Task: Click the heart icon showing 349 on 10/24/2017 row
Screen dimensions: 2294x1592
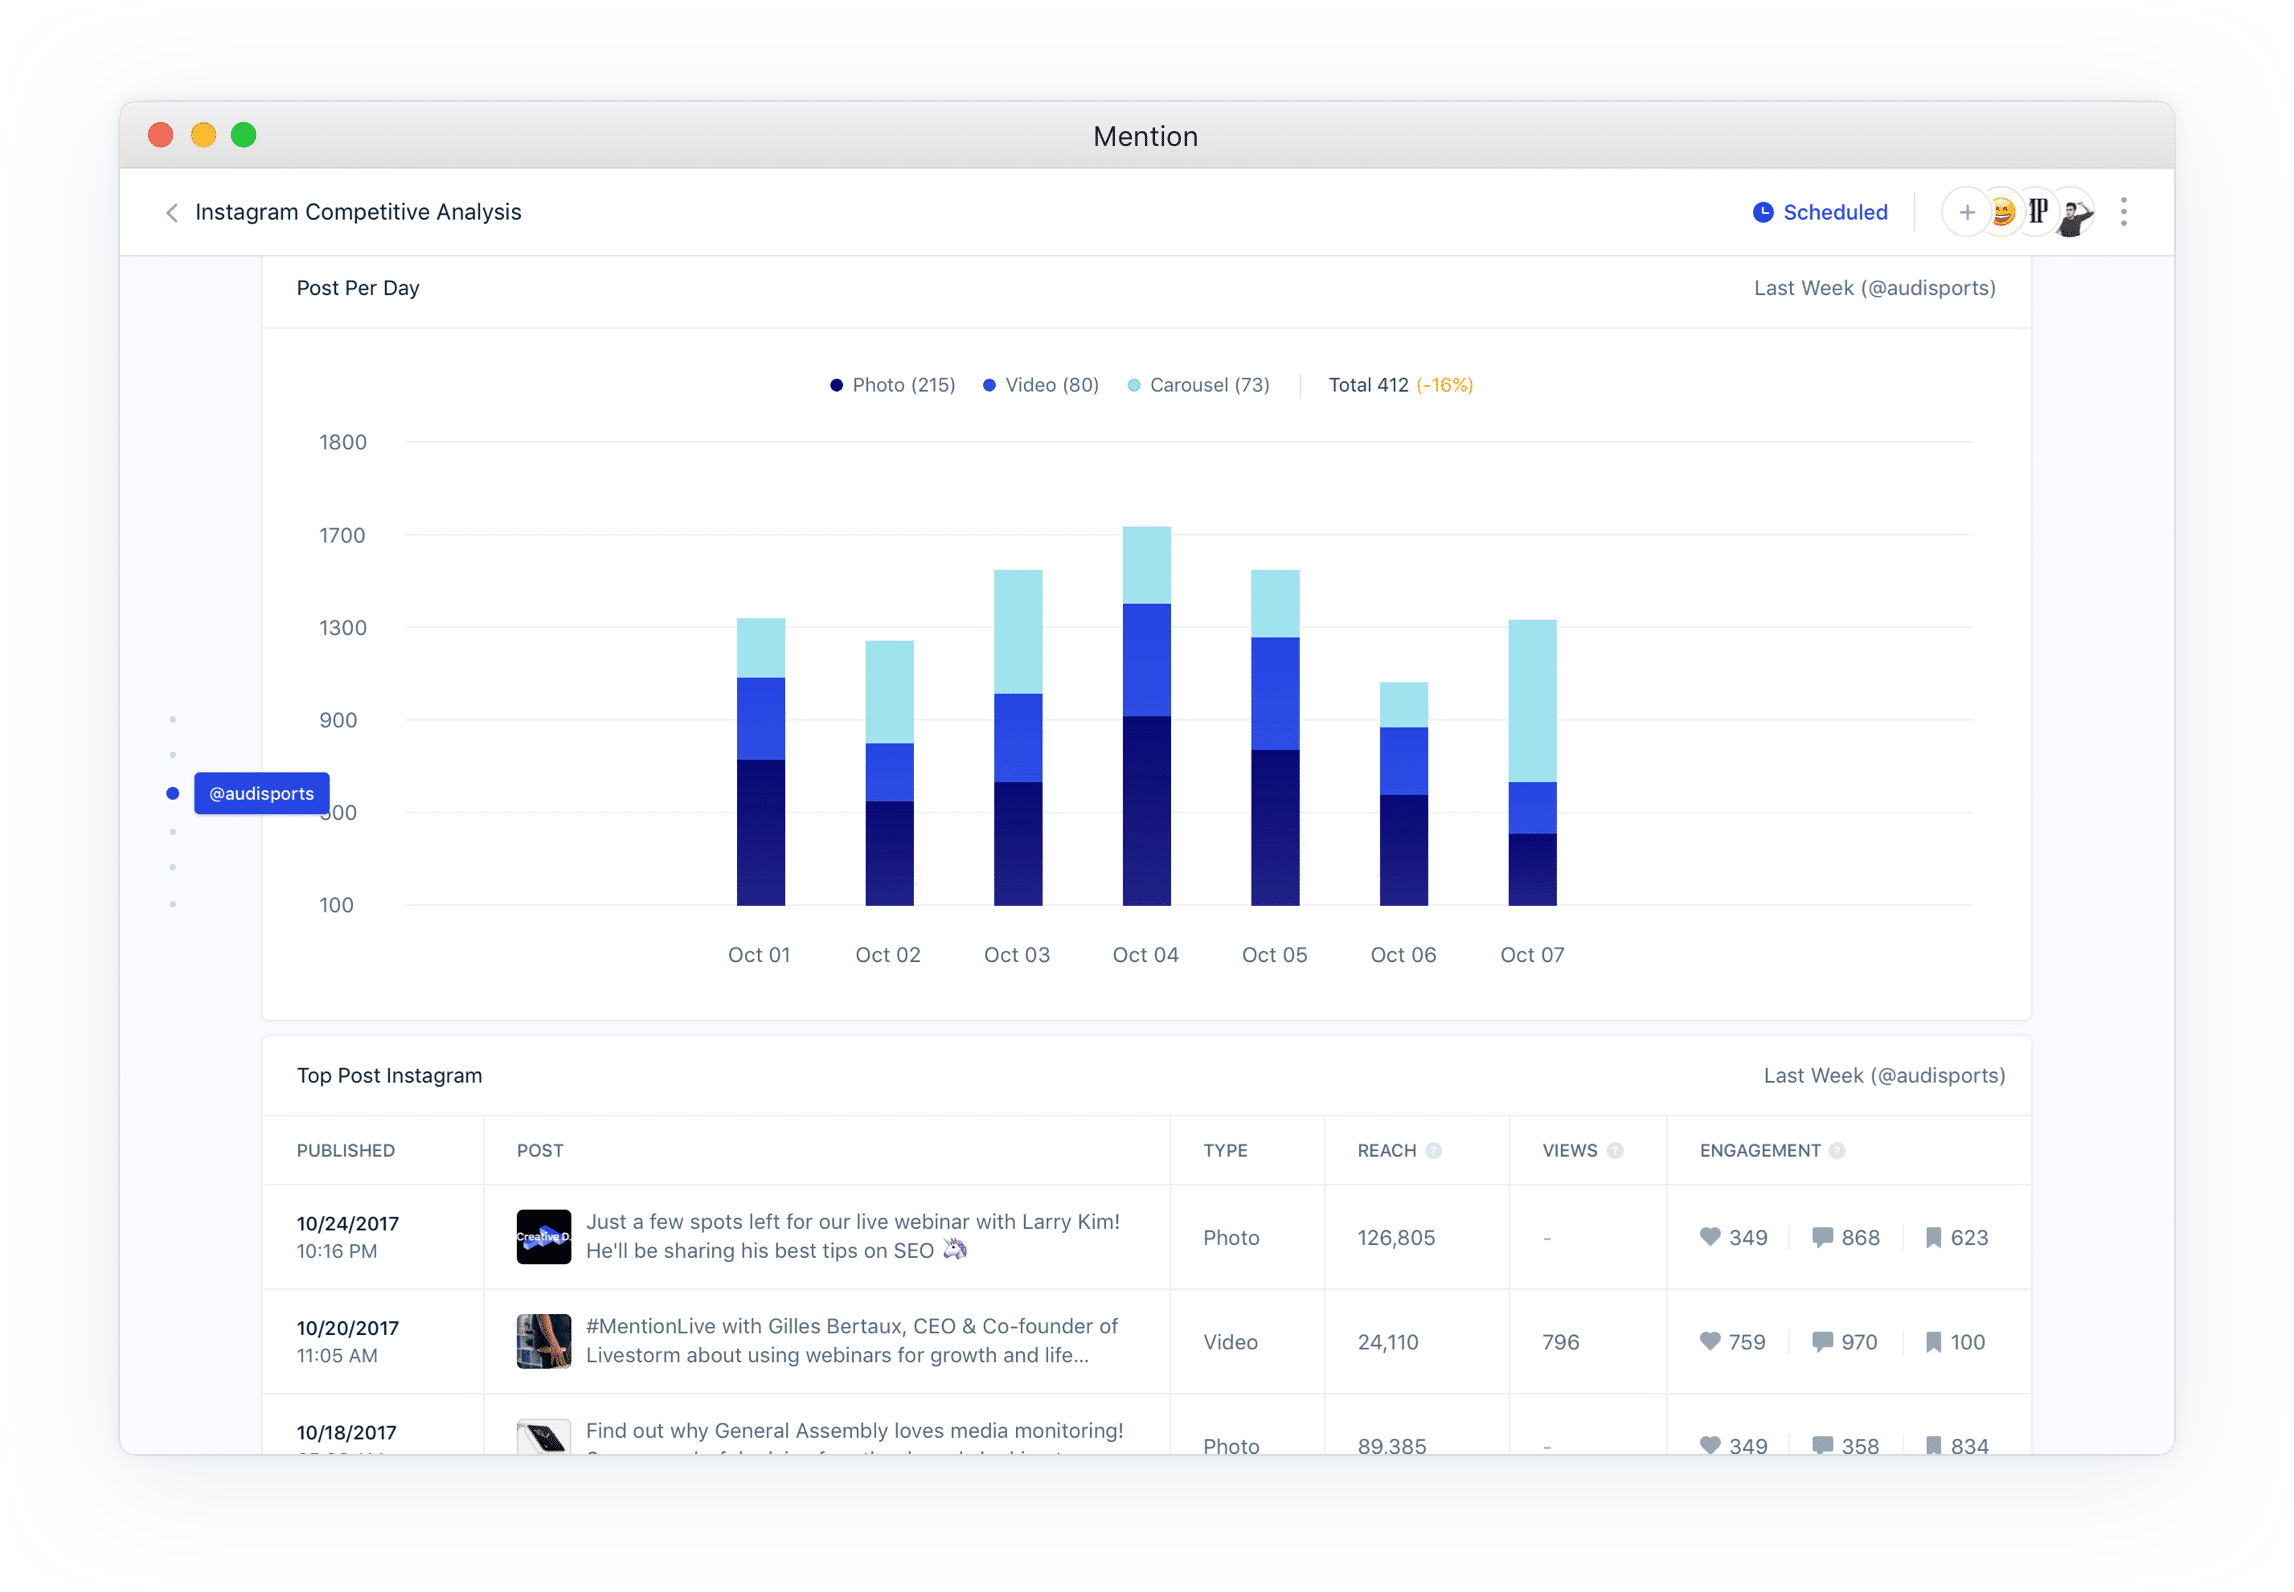Action: [1709, 1237]
